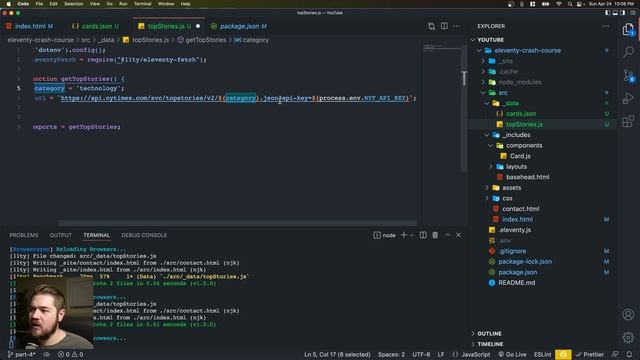The width and height of the screenshot is (640, 360).
Task: Open the Terminal menu in menu bar
Action: coord(142,4)
